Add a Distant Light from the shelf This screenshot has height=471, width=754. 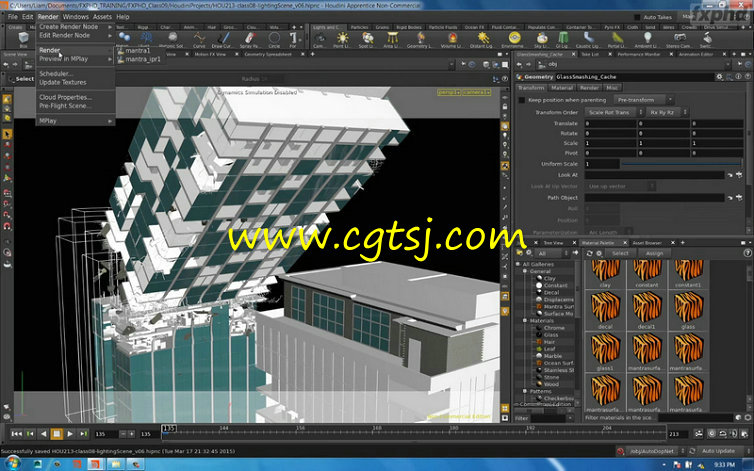click(x=482, y=39)
